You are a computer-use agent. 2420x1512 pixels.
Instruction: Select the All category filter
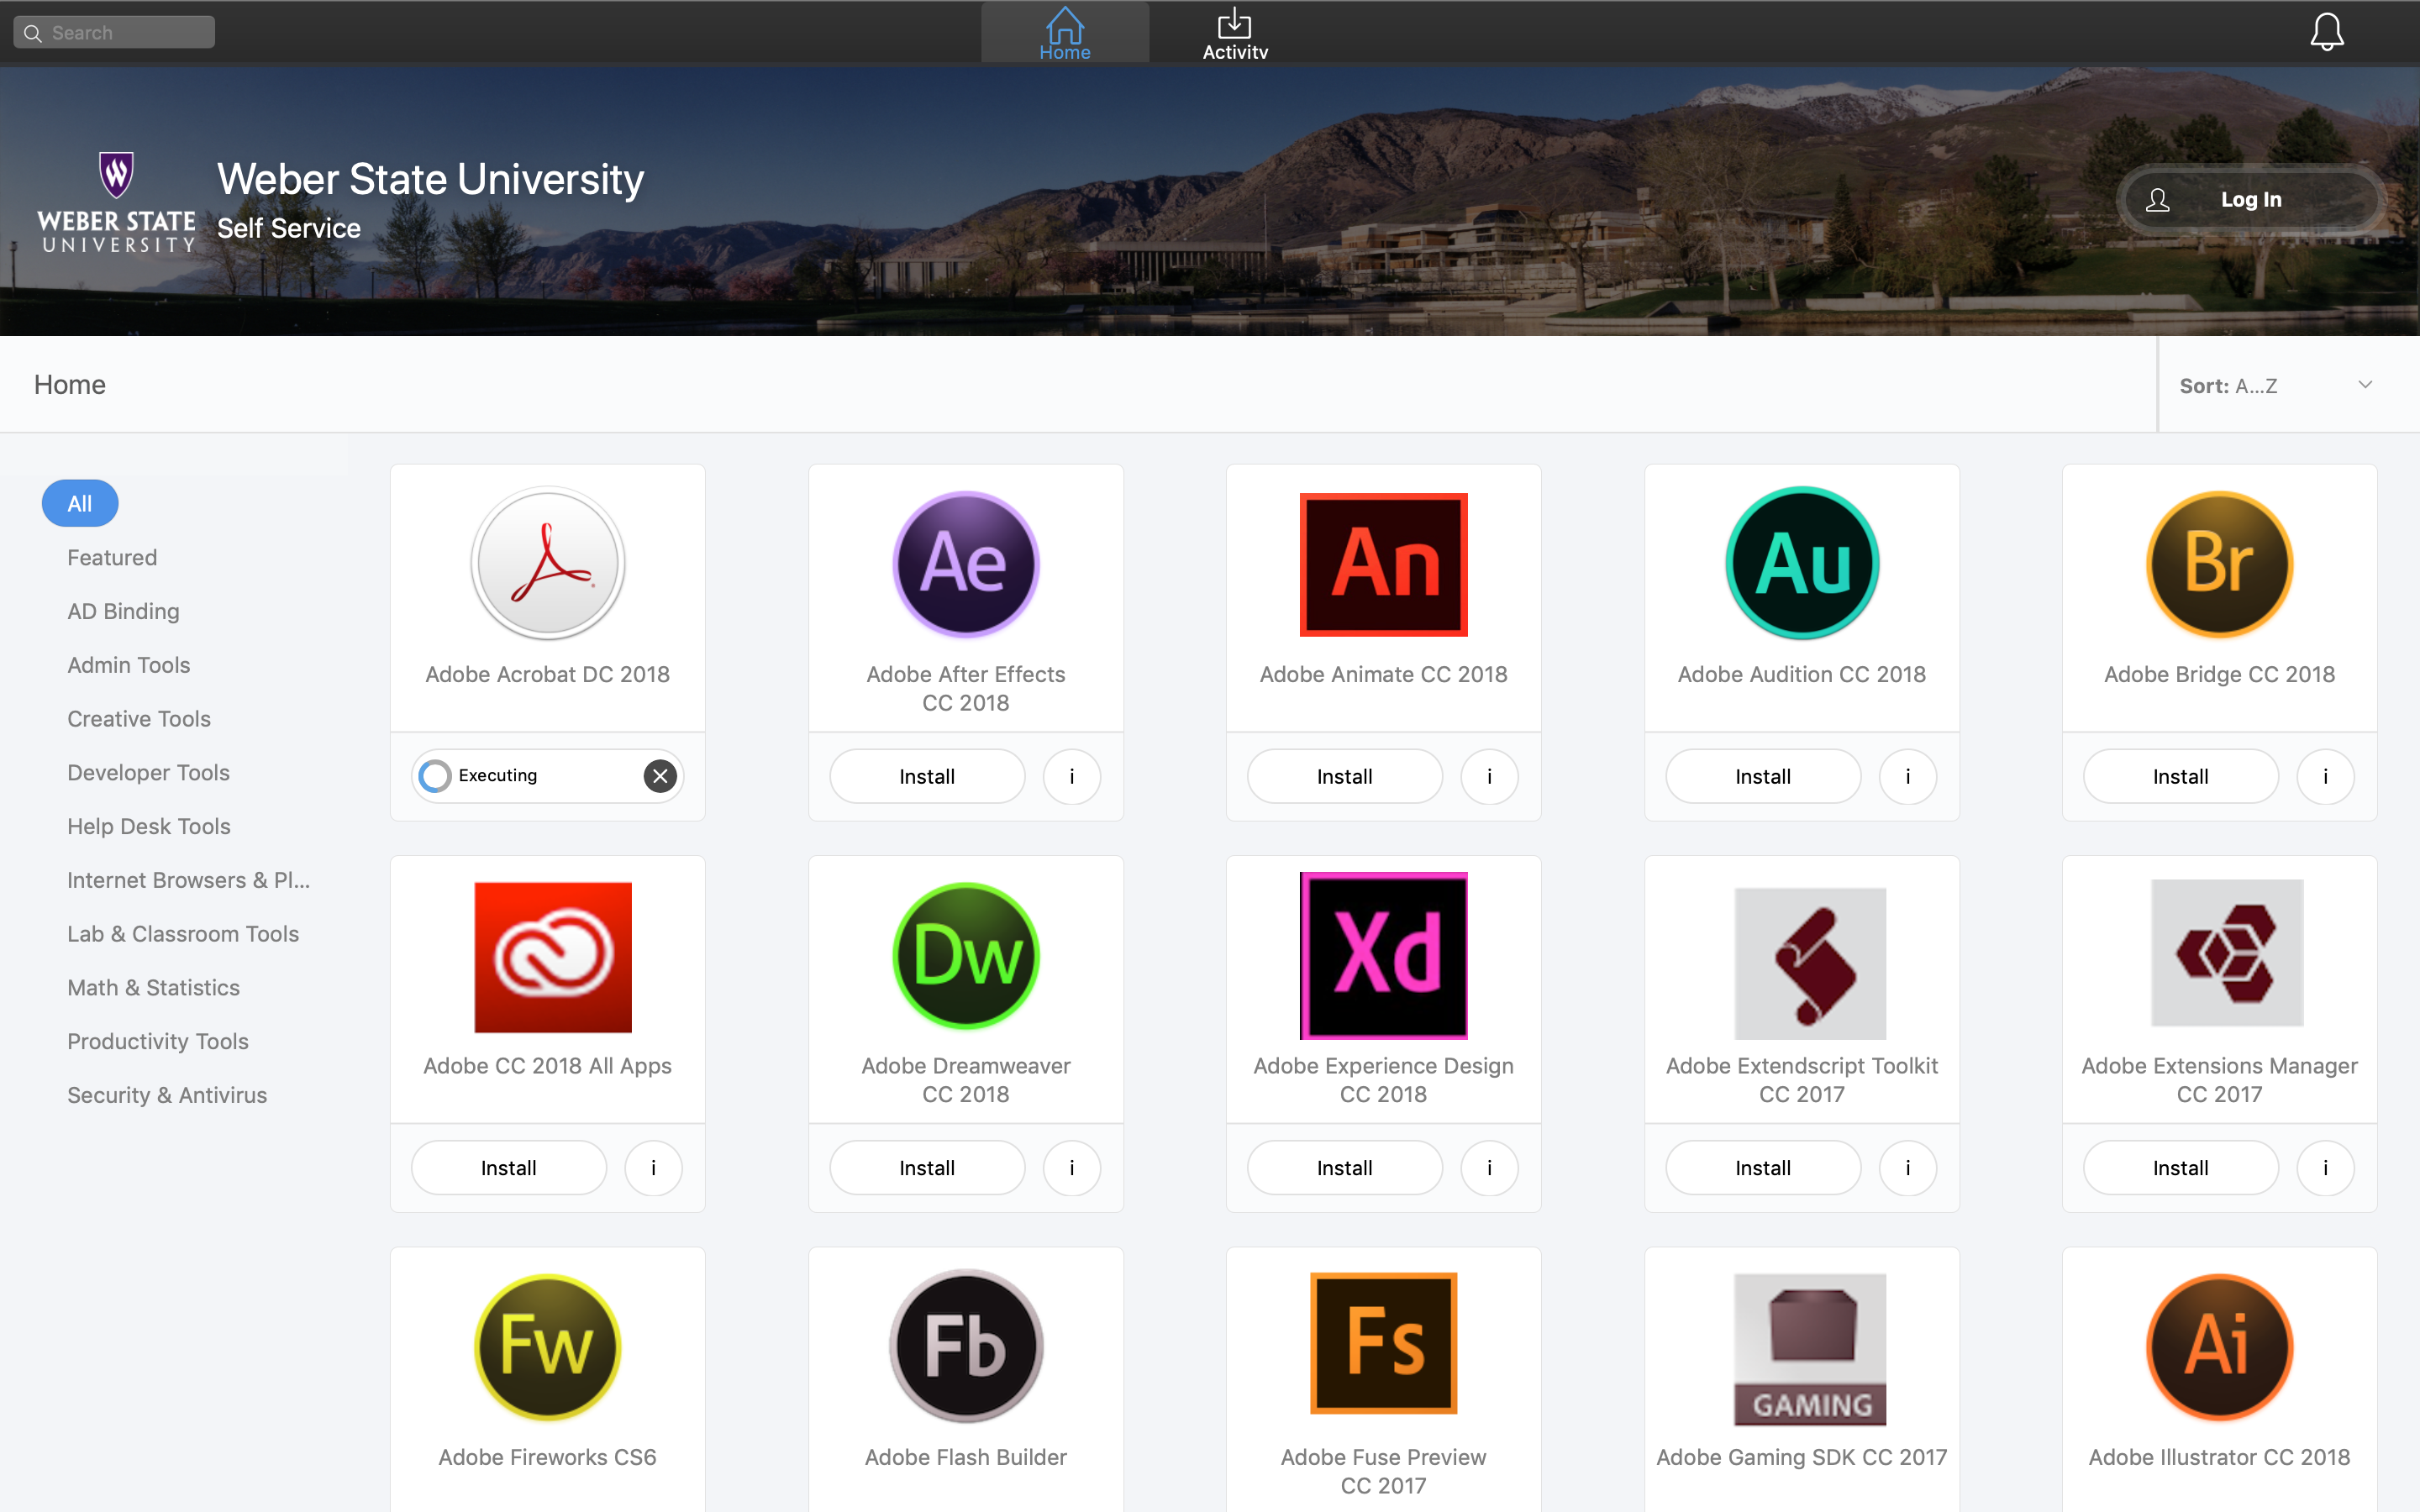coord(80,503)
